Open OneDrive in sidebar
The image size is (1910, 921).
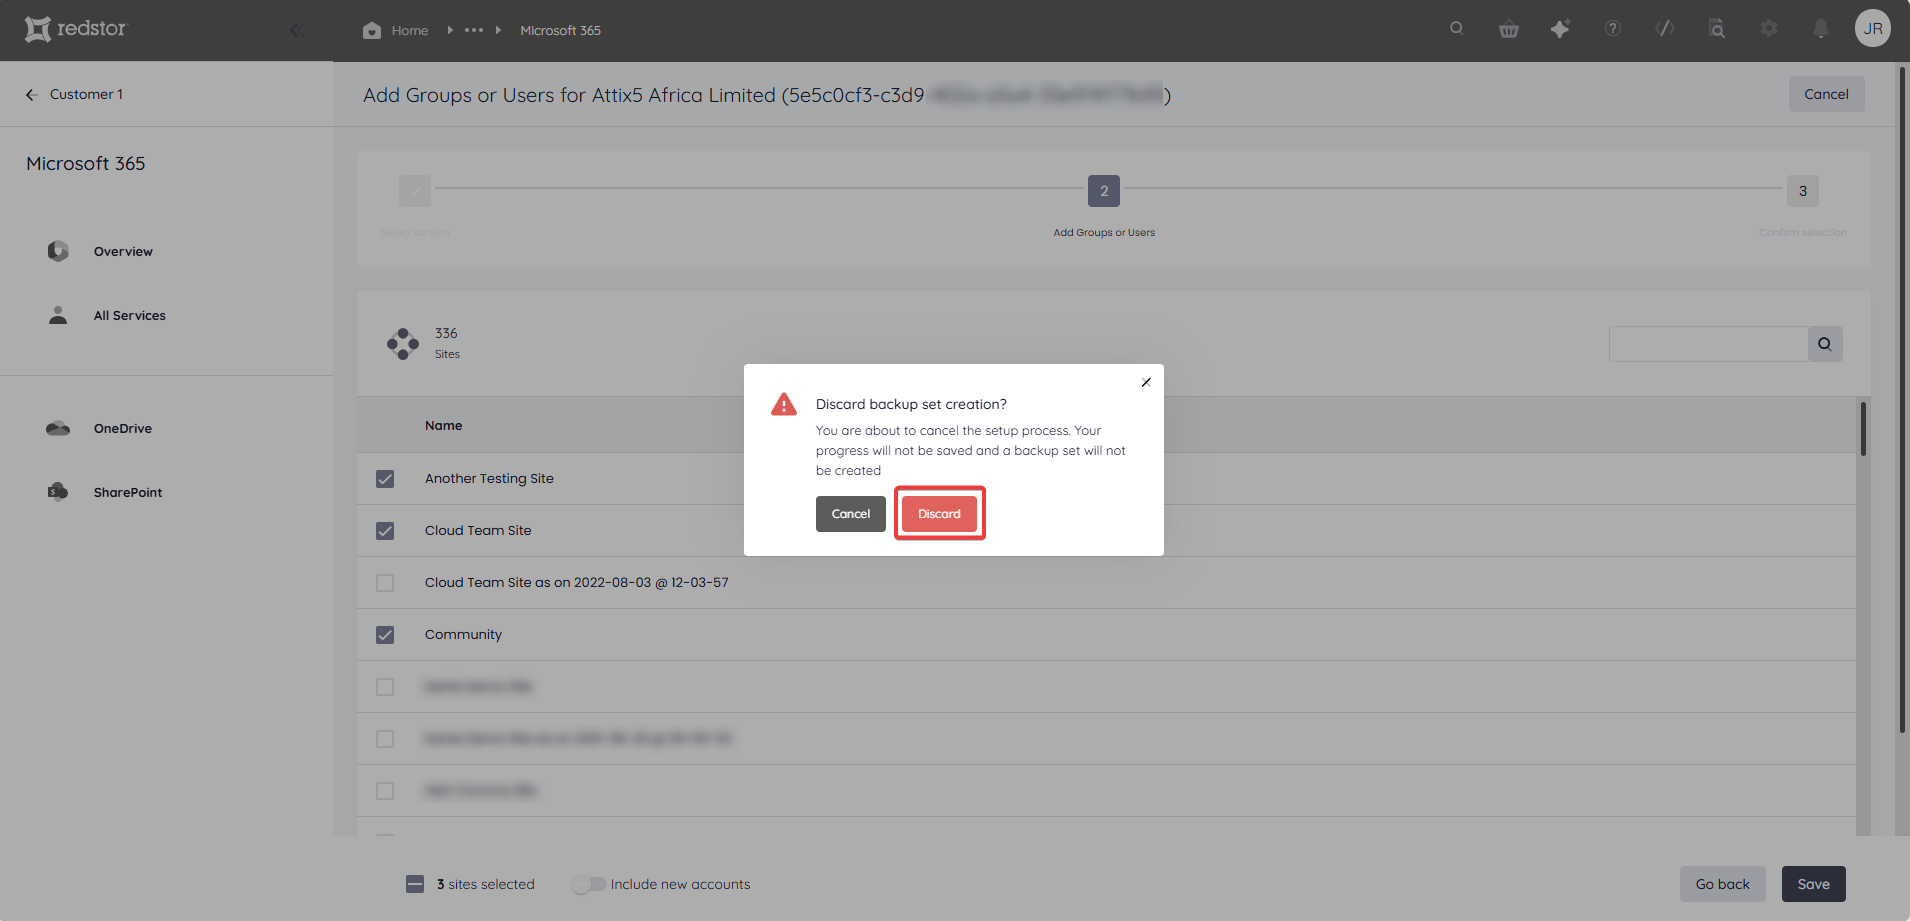pyautogui.click(x=123, y=428)
